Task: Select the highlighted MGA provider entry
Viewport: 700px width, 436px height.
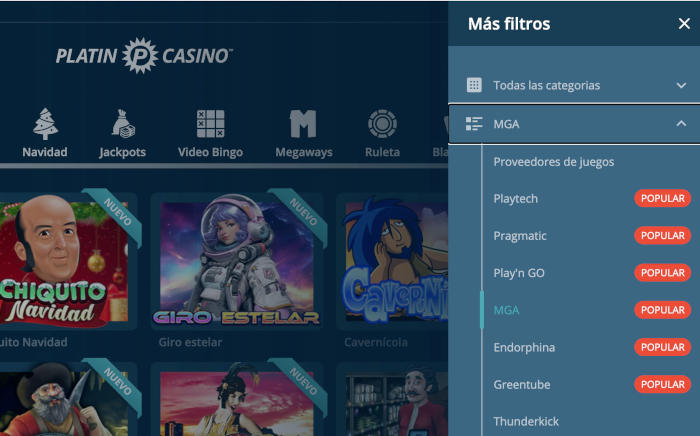Action: point(506,310)
